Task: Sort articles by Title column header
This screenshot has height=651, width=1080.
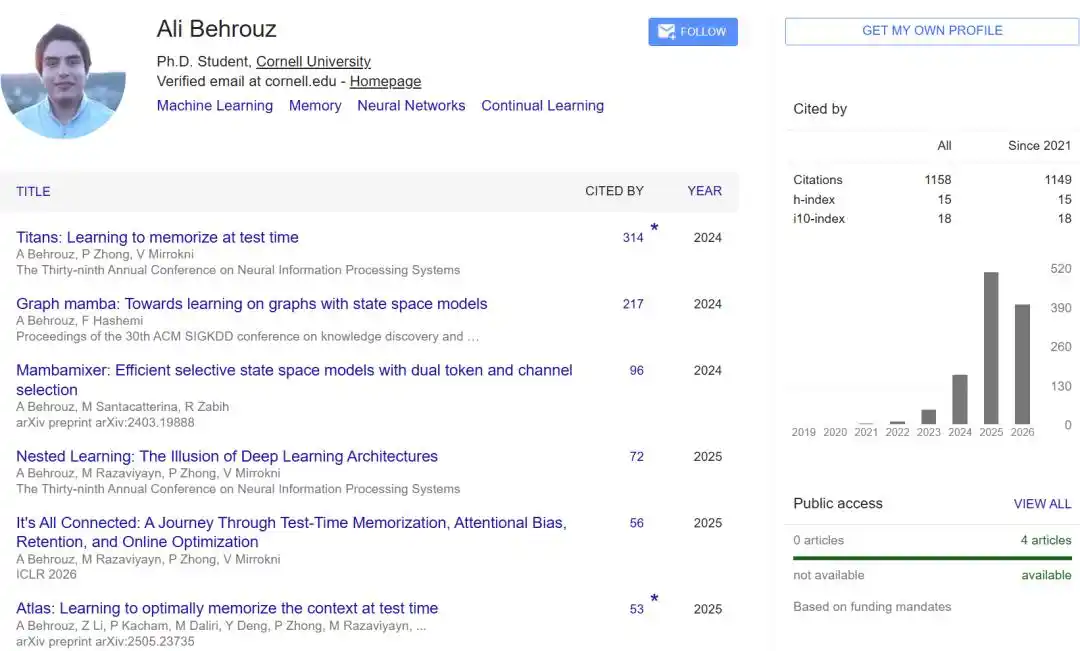Action: (33, 192)
